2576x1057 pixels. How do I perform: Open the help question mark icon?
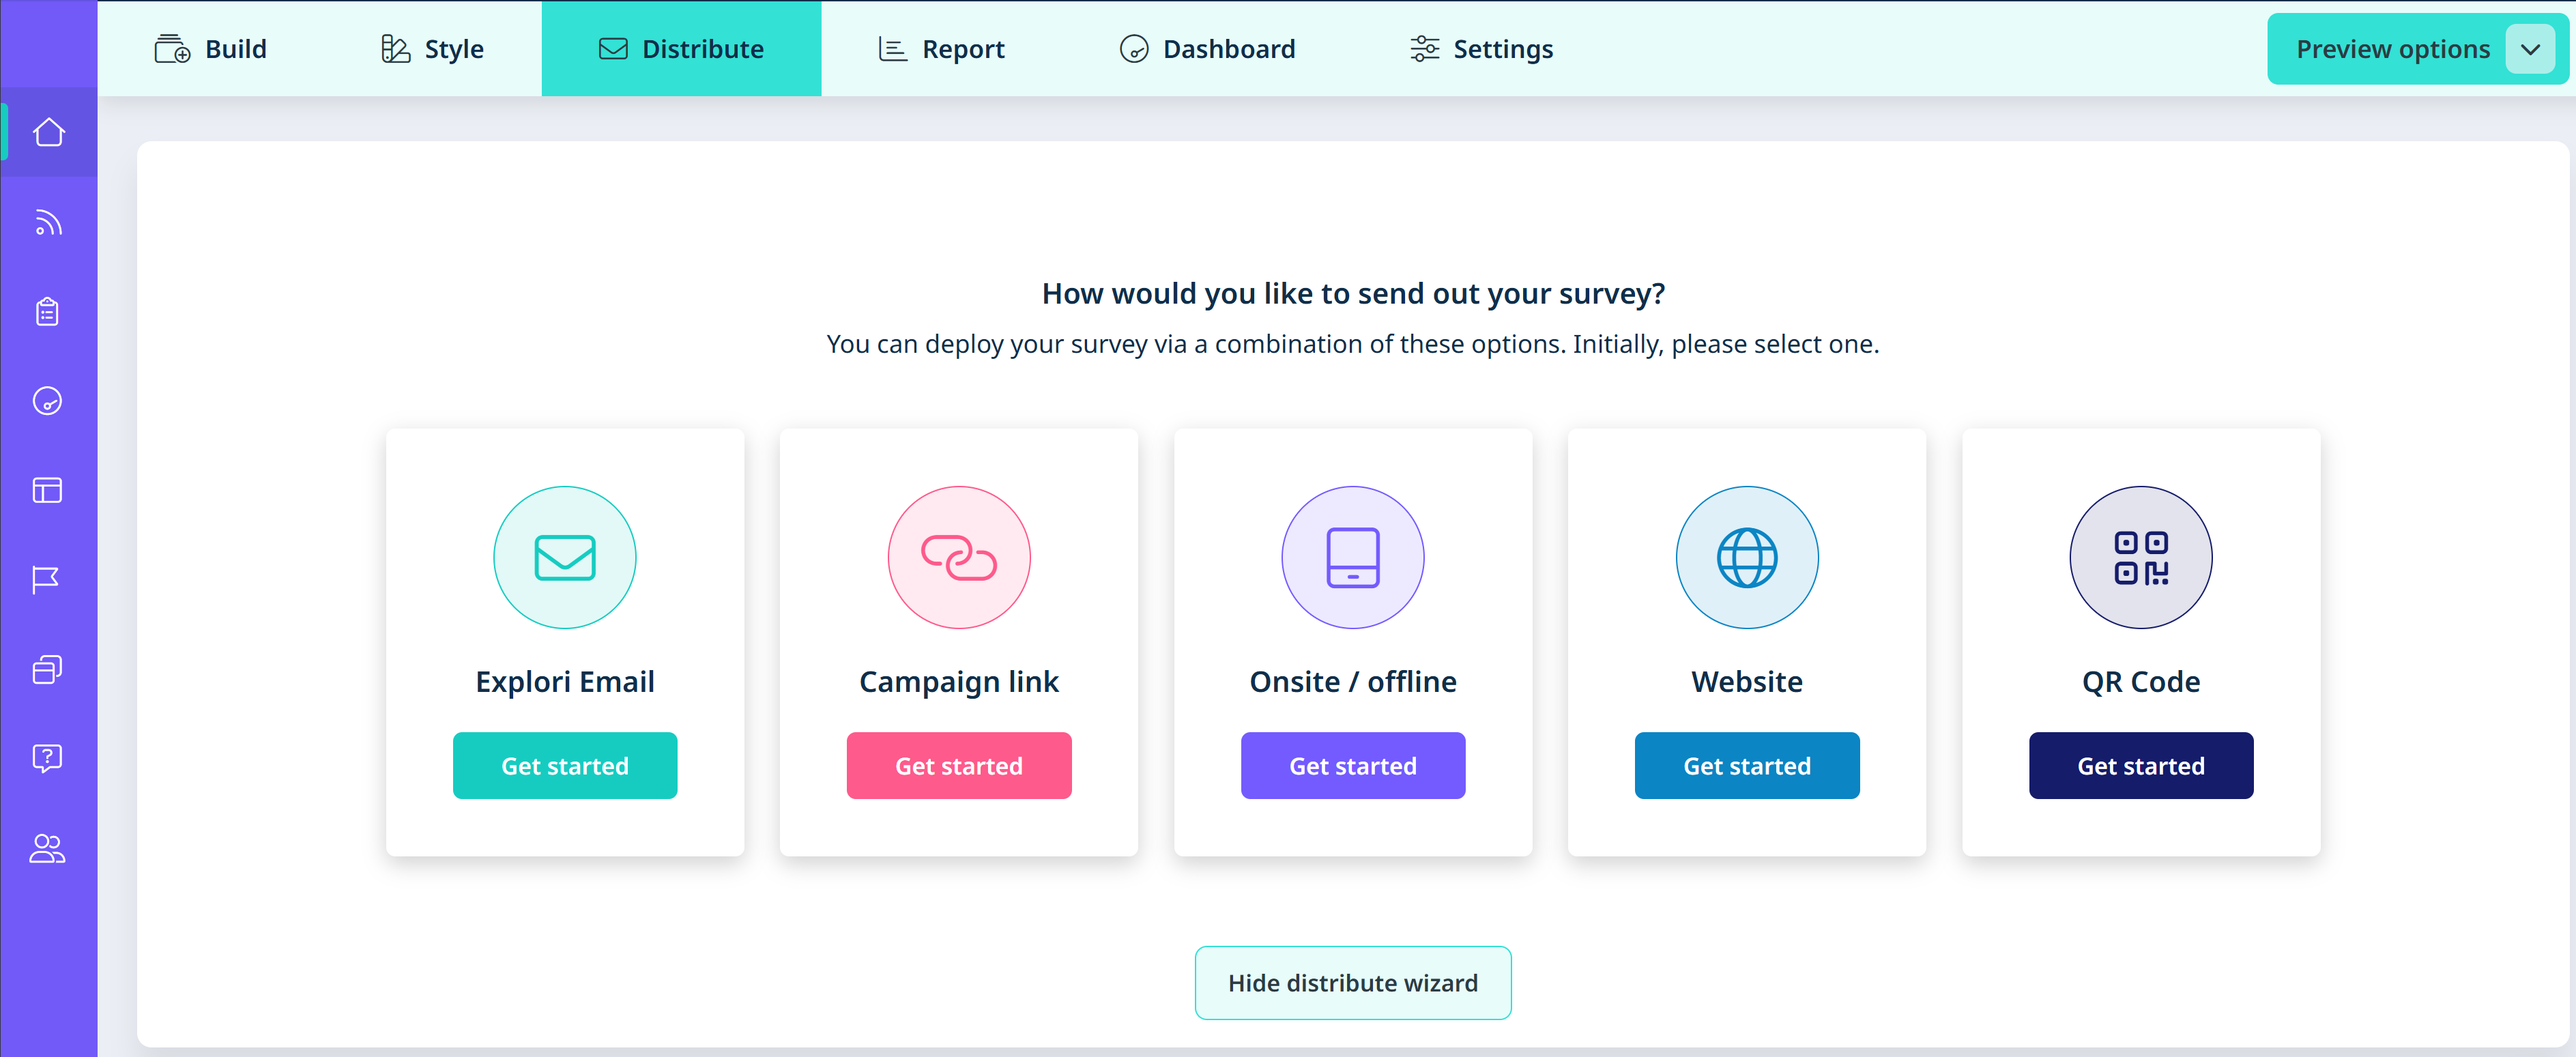(48, 758)
